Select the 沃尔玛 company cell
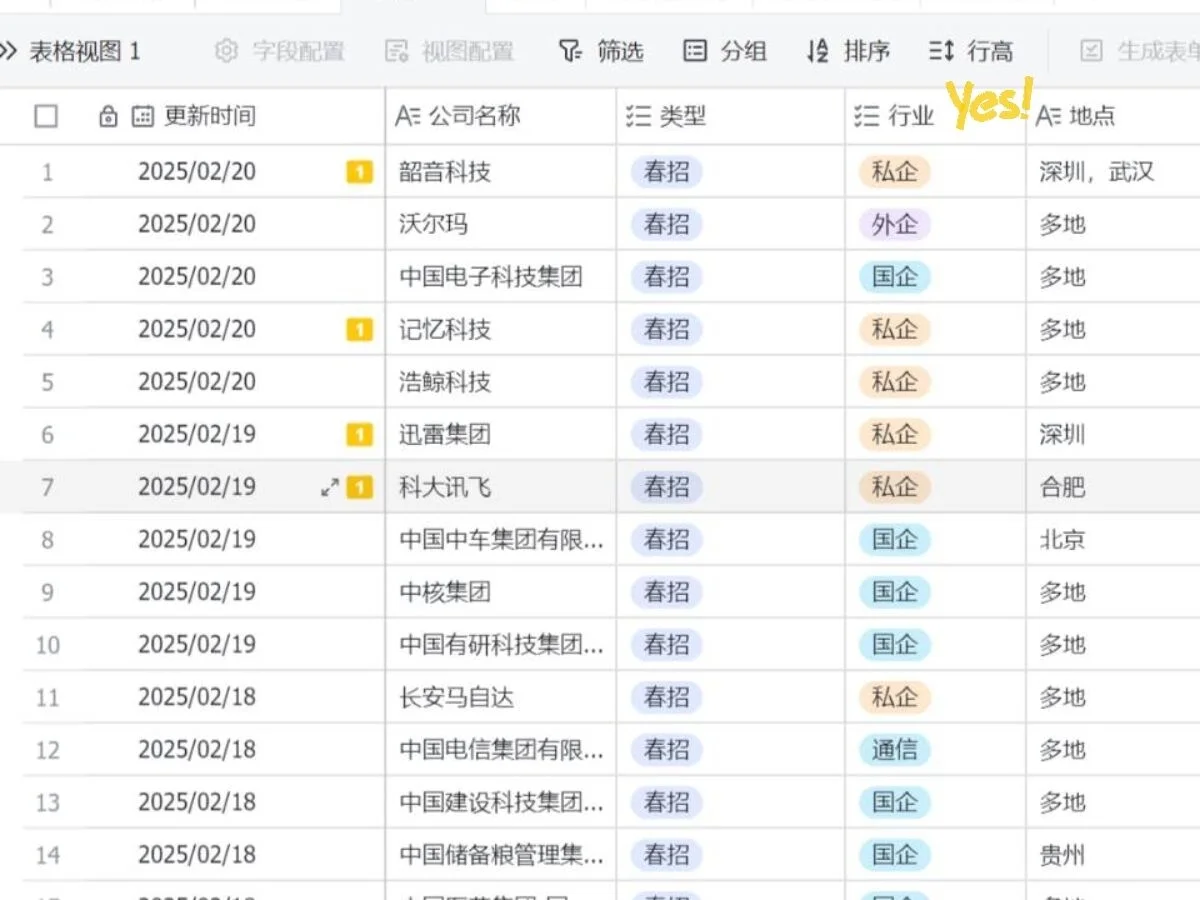 click(x=501, y=224)
